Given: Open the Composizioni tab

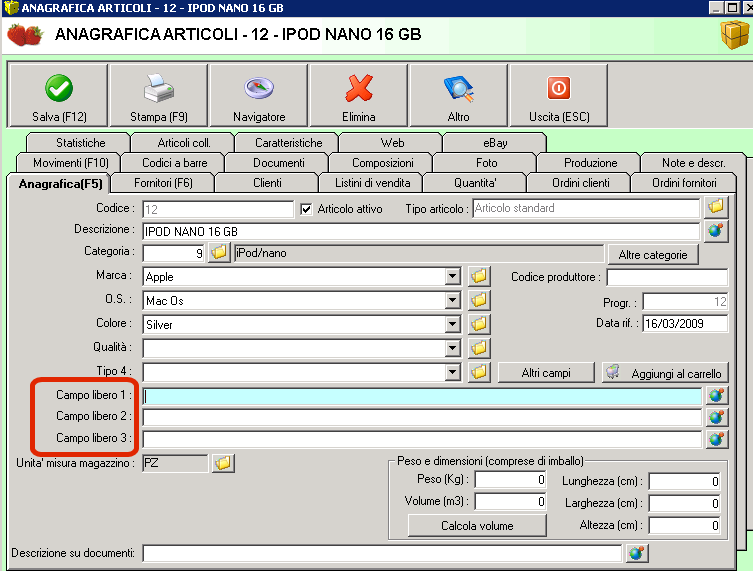Looking at the screenshot, I should coord(382,163).
